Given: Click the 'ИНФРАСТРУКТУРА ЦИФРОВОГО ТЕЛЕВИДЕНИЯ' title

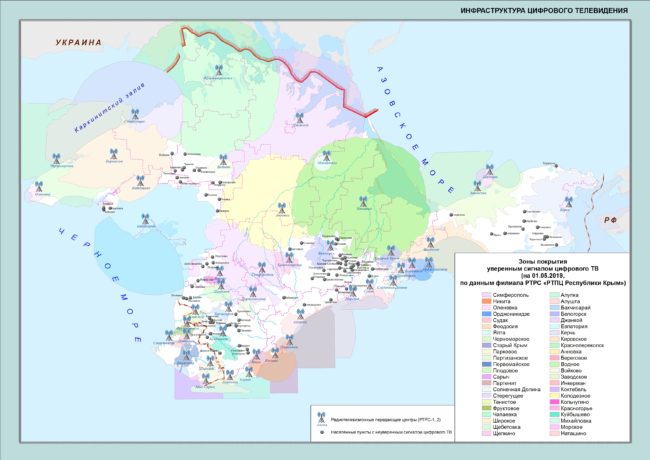Looking at the screenshot, I should [x=544, y=10].
